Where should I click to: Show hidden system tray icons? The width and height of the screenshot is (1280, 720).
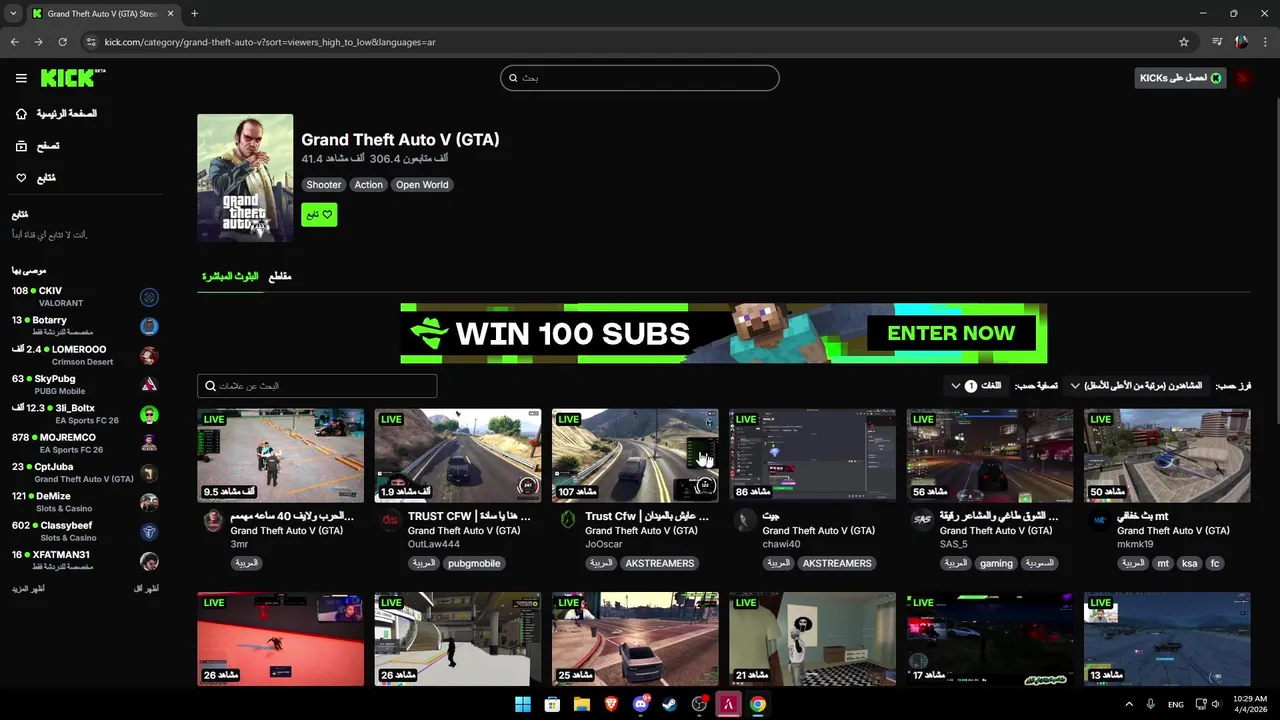coord(1129,705)
